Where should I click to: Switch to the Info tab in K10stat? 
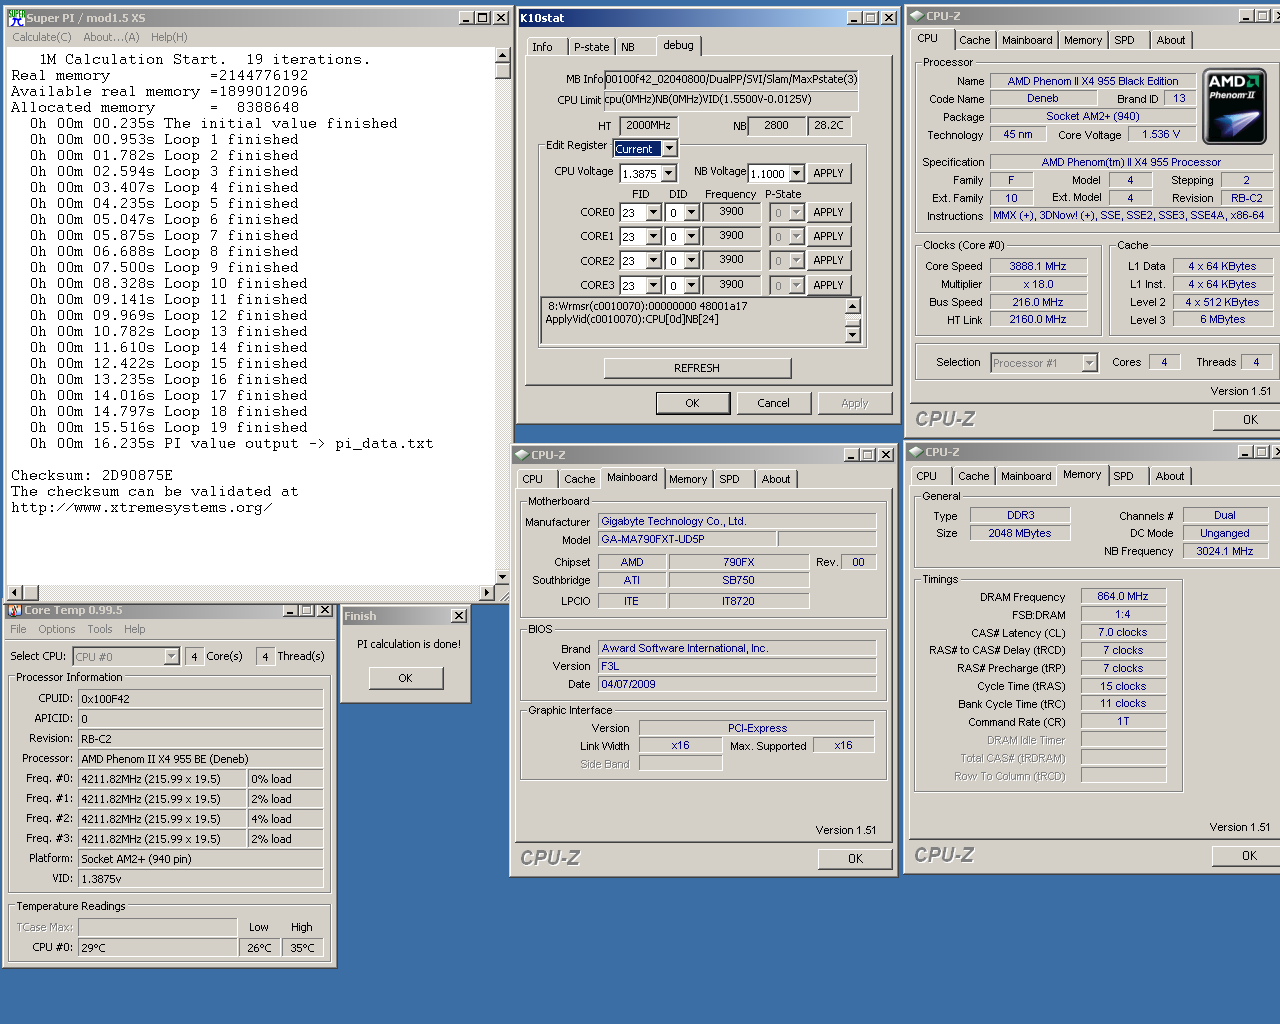pos(542,47)
